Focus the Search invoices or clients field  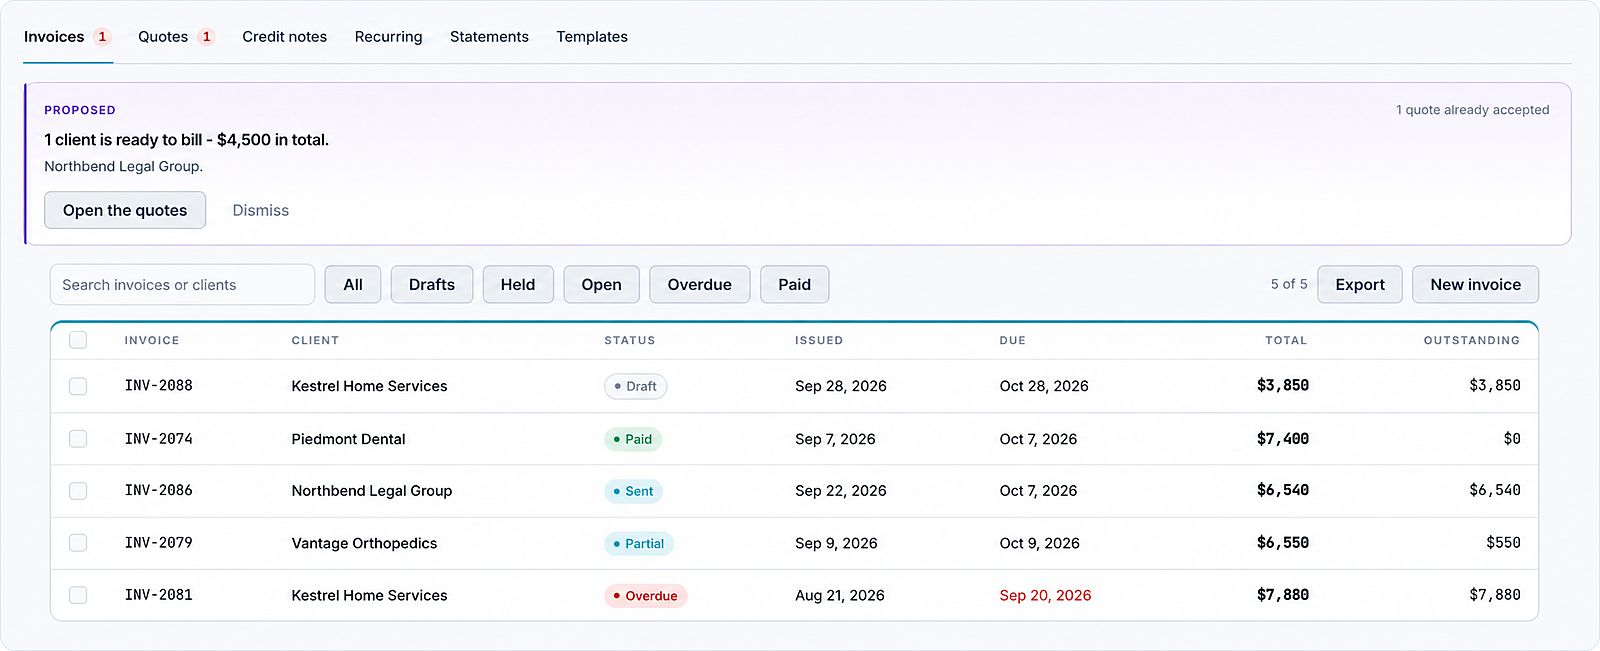point(182,285)
